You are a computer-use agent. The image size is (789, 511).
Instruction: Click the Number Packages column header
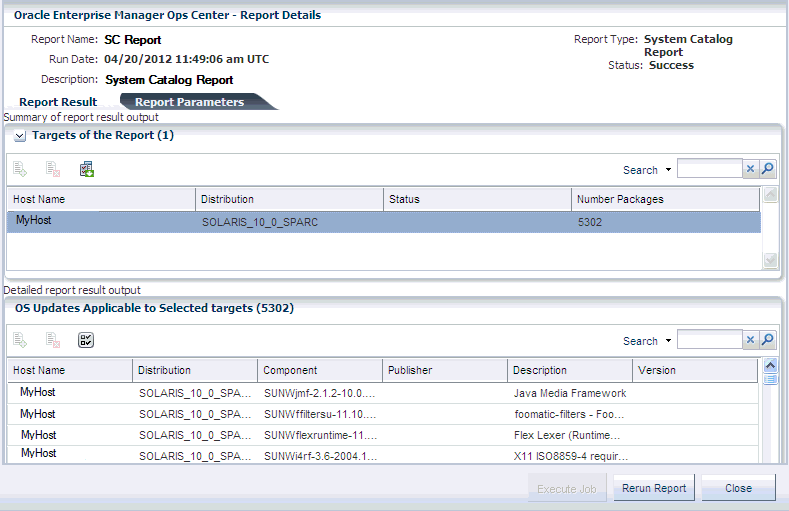[x=666, y=199]
